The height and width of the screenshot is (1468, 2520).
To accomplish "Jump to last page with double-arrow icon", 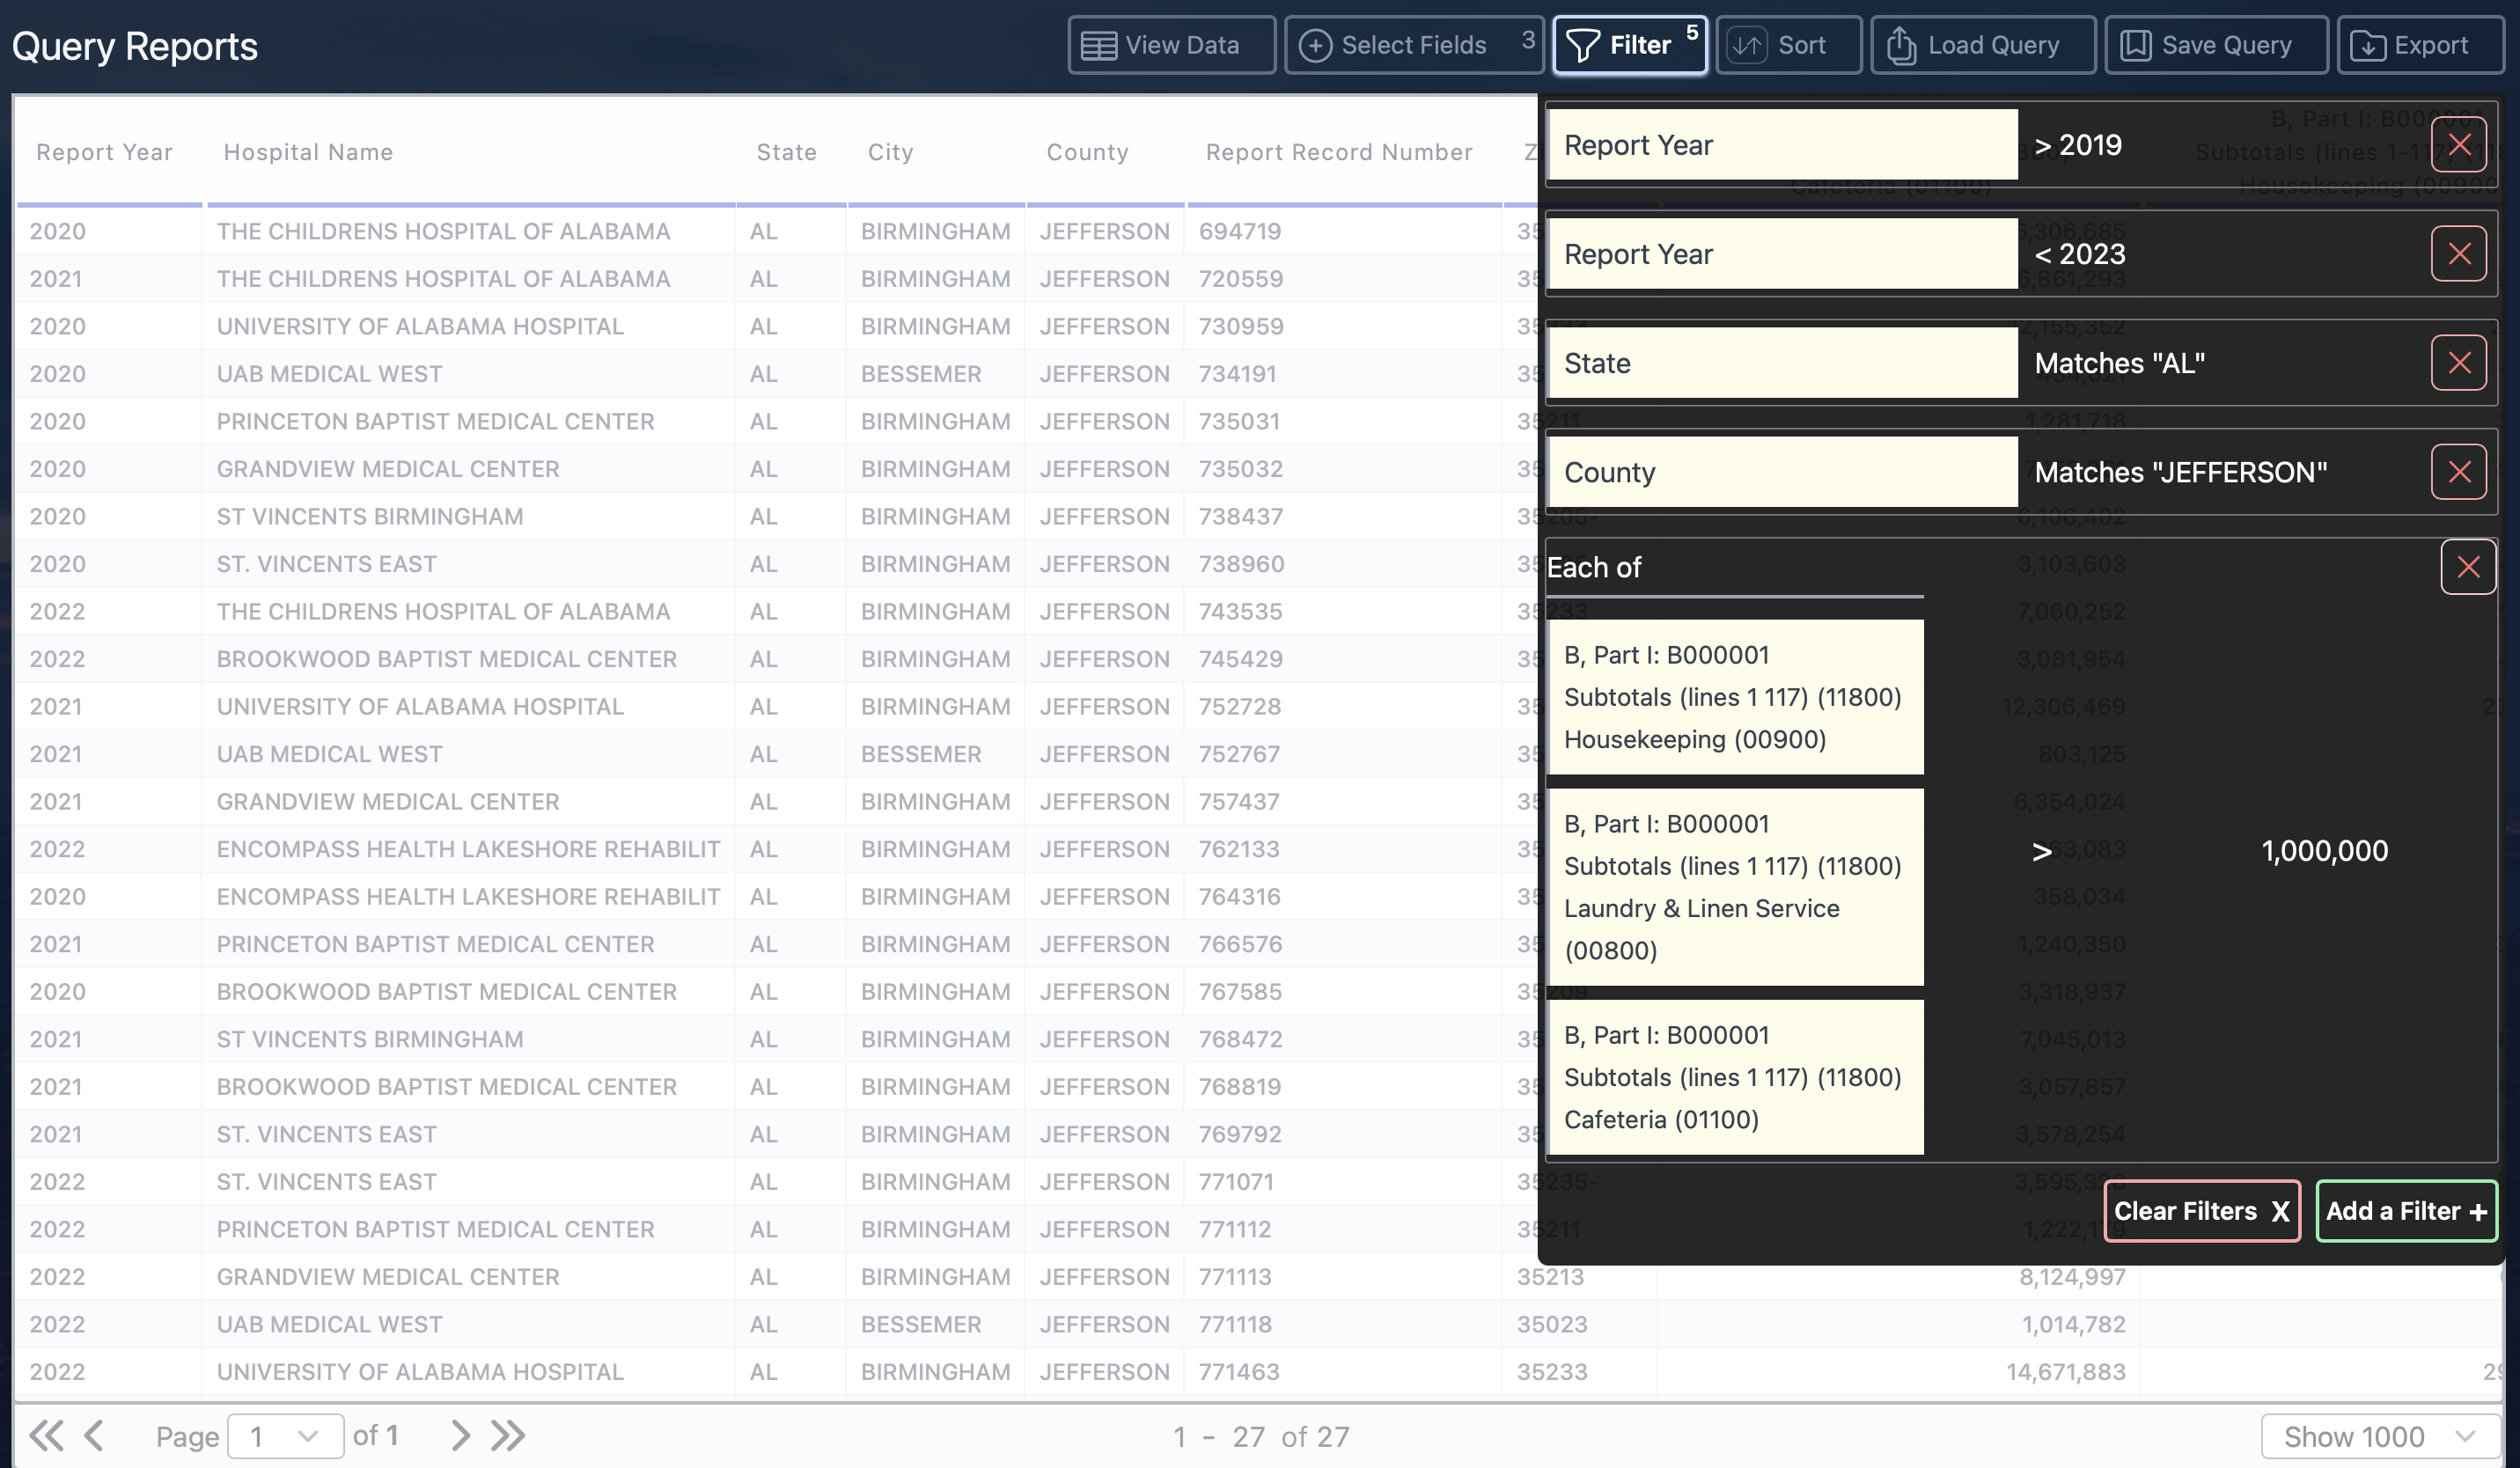I will point(507,1434).
